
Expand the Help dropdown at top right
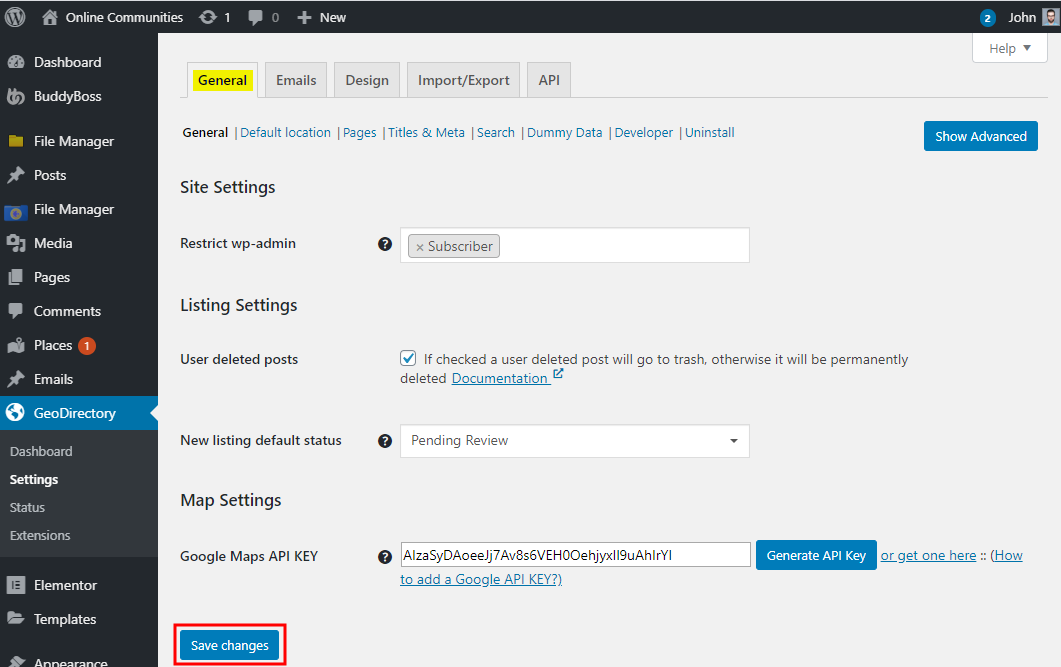pos(1009,47)
